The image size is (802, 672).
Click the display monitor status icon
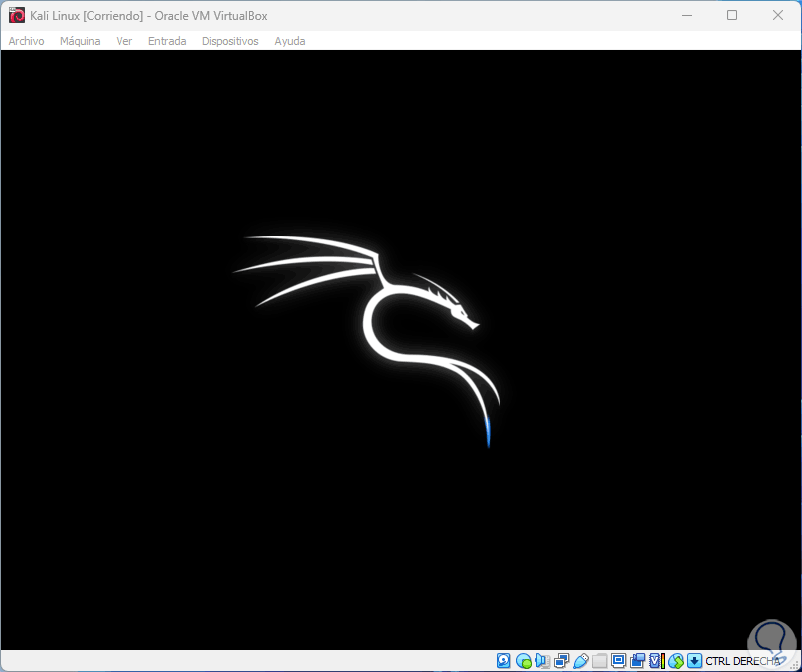tap(618, 661)
